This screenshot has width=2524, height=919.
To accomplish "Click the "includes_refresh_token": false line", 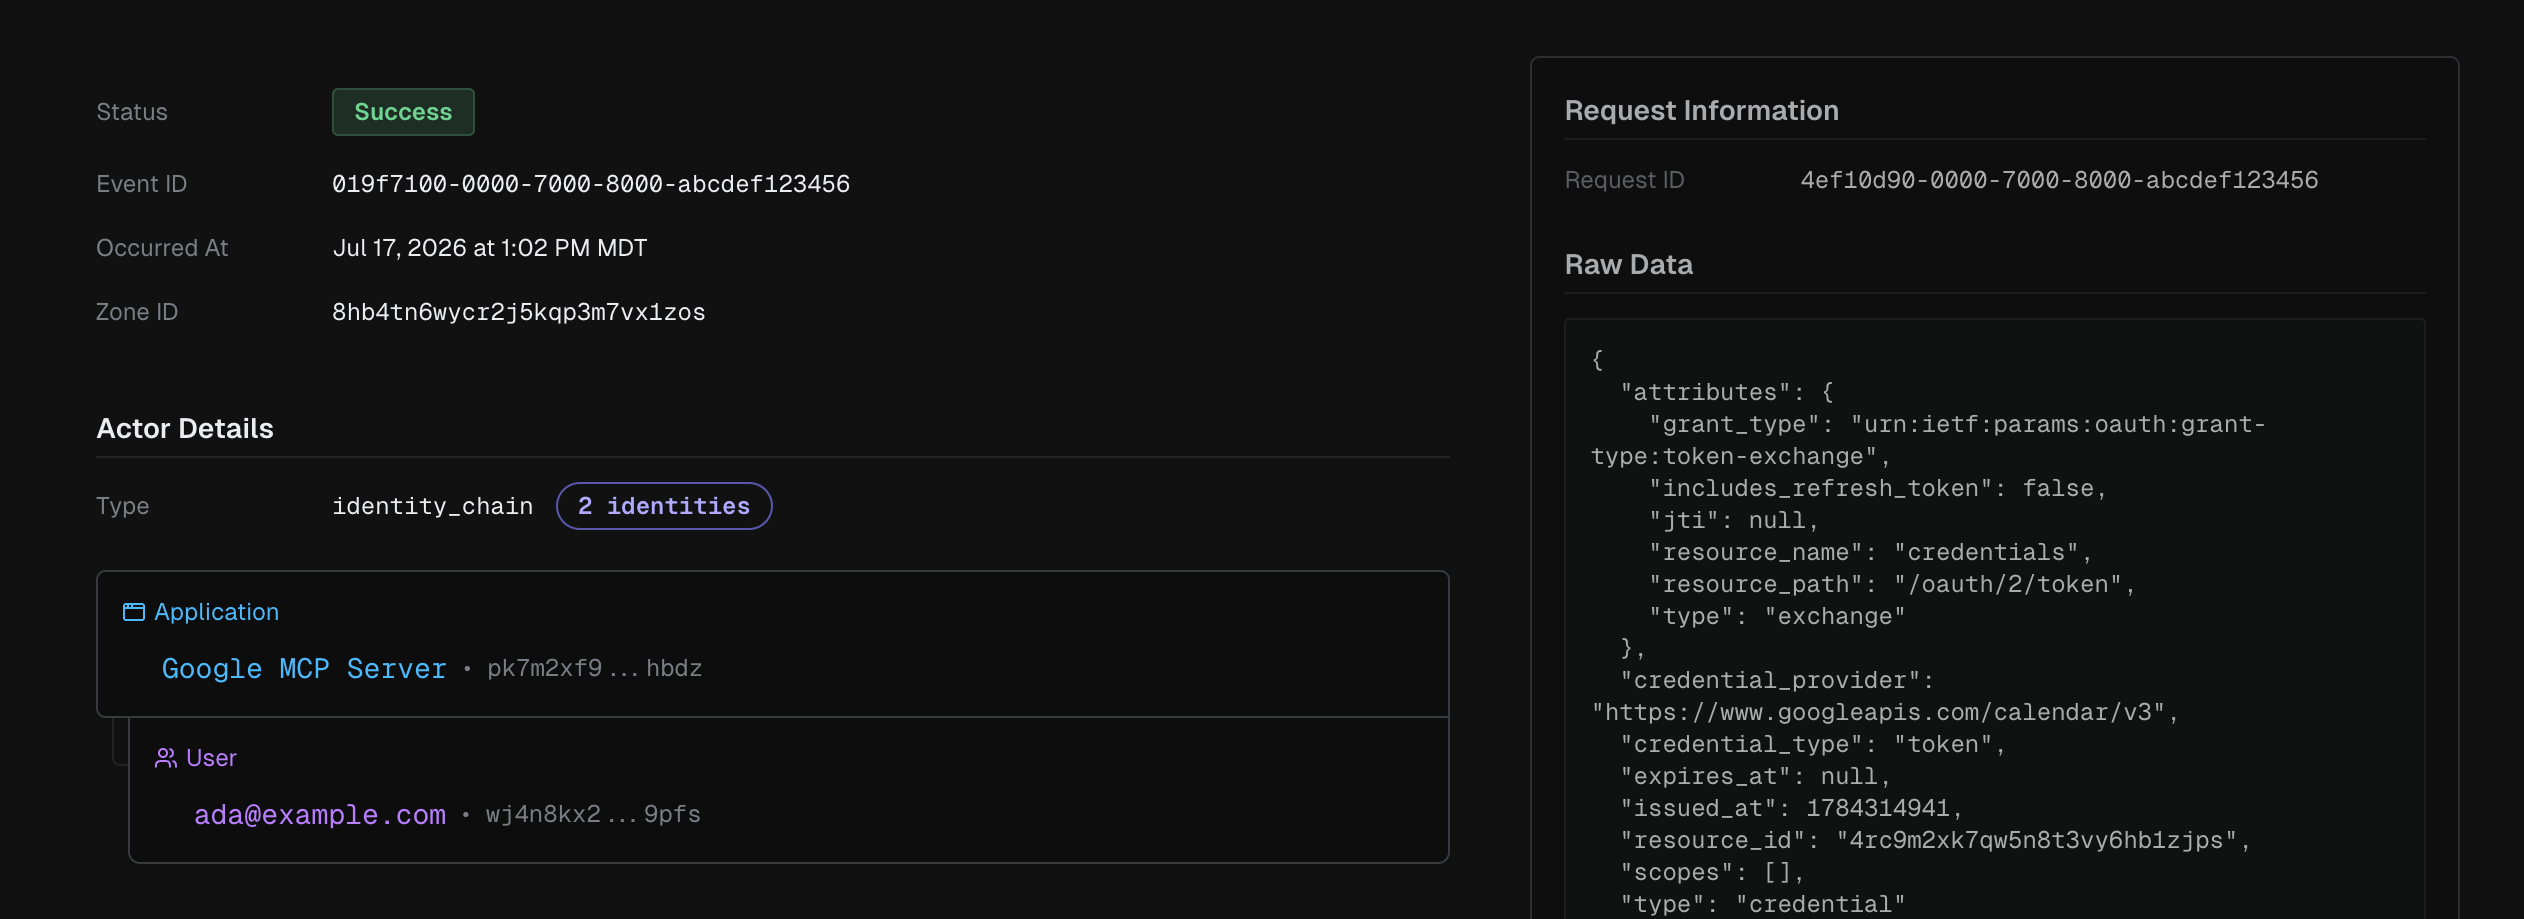I will pos(1878,488).
